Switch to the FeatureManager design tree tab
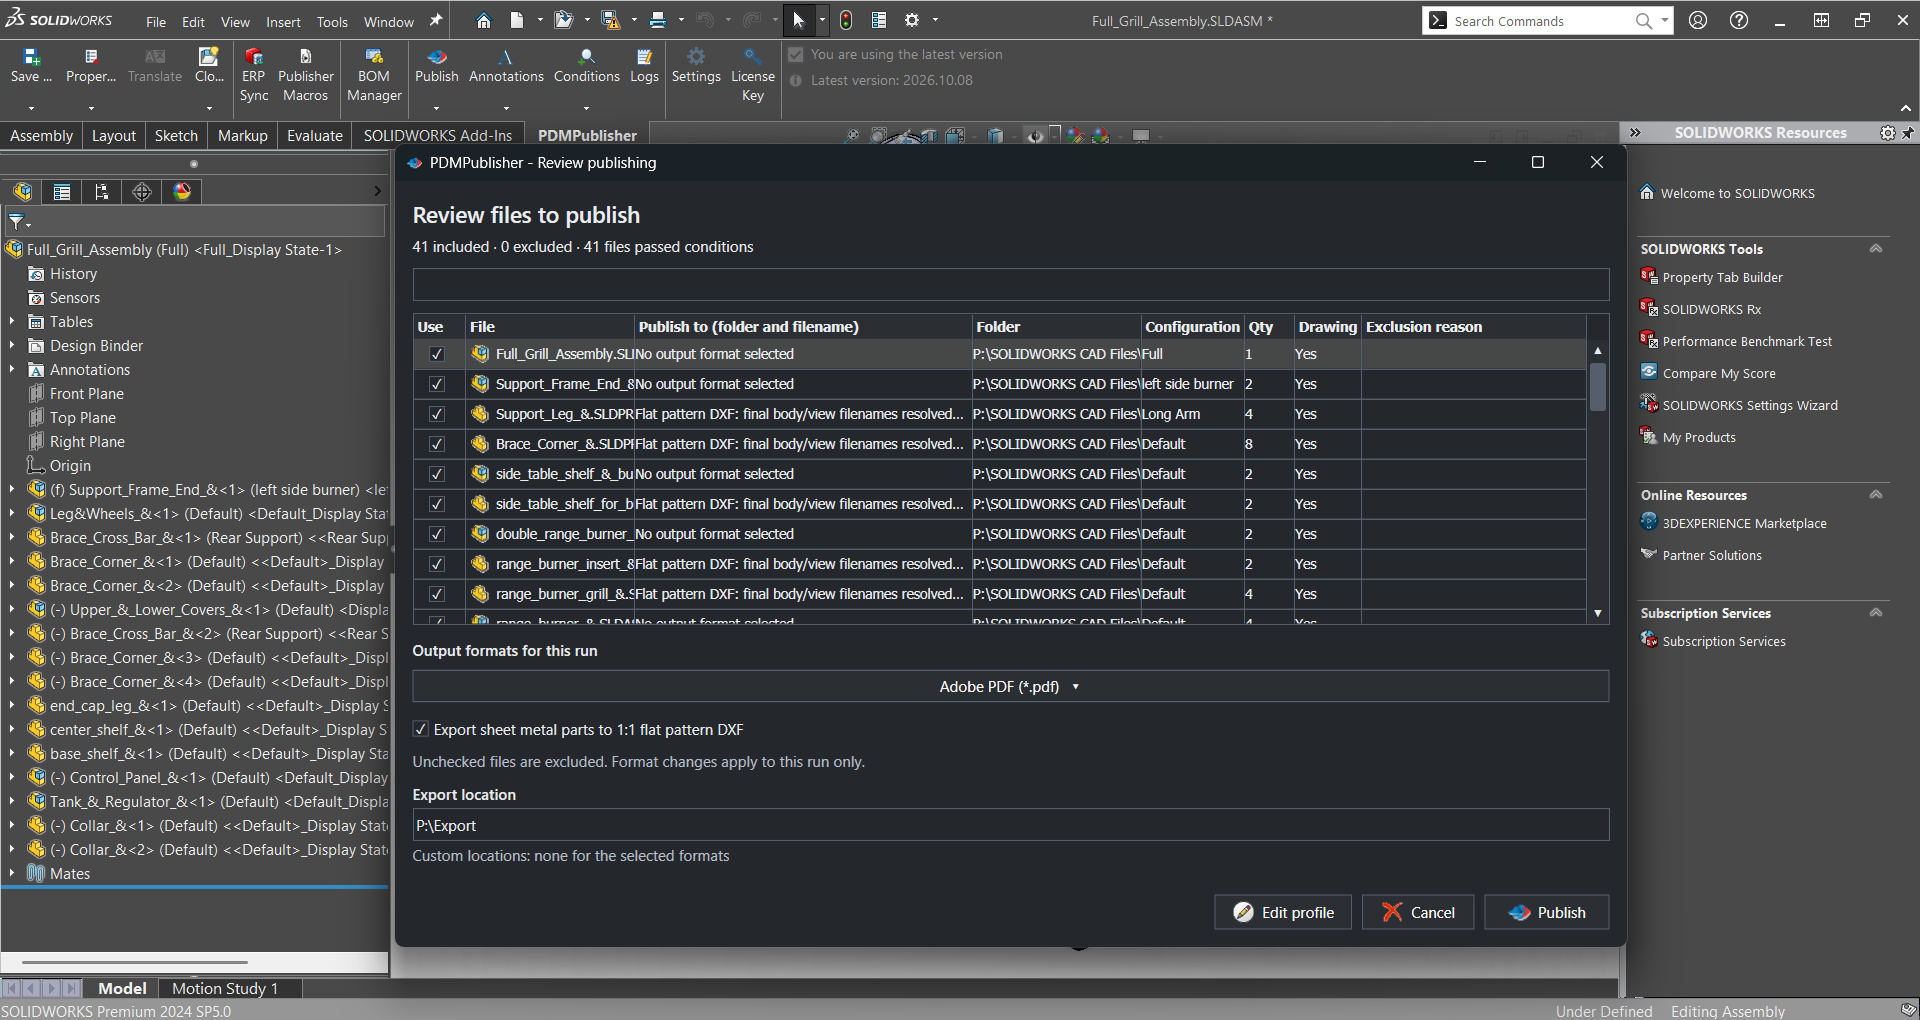Viewport: 1920px width, 1020px height. coord(23,192)
